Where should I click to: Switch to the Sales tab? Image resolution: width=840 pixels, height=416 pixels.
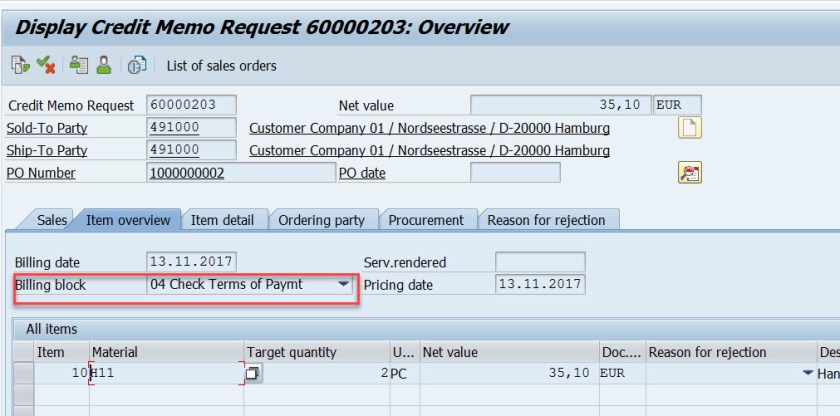point(51,220)
